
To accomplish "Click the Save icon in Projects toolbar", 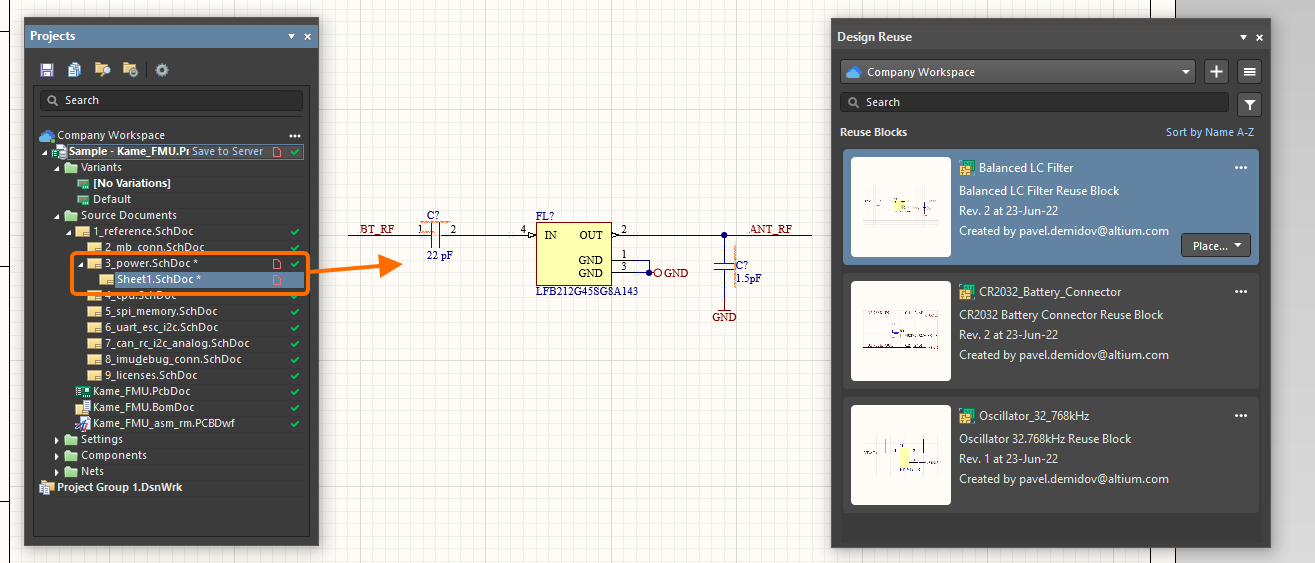I will point(47,70).
